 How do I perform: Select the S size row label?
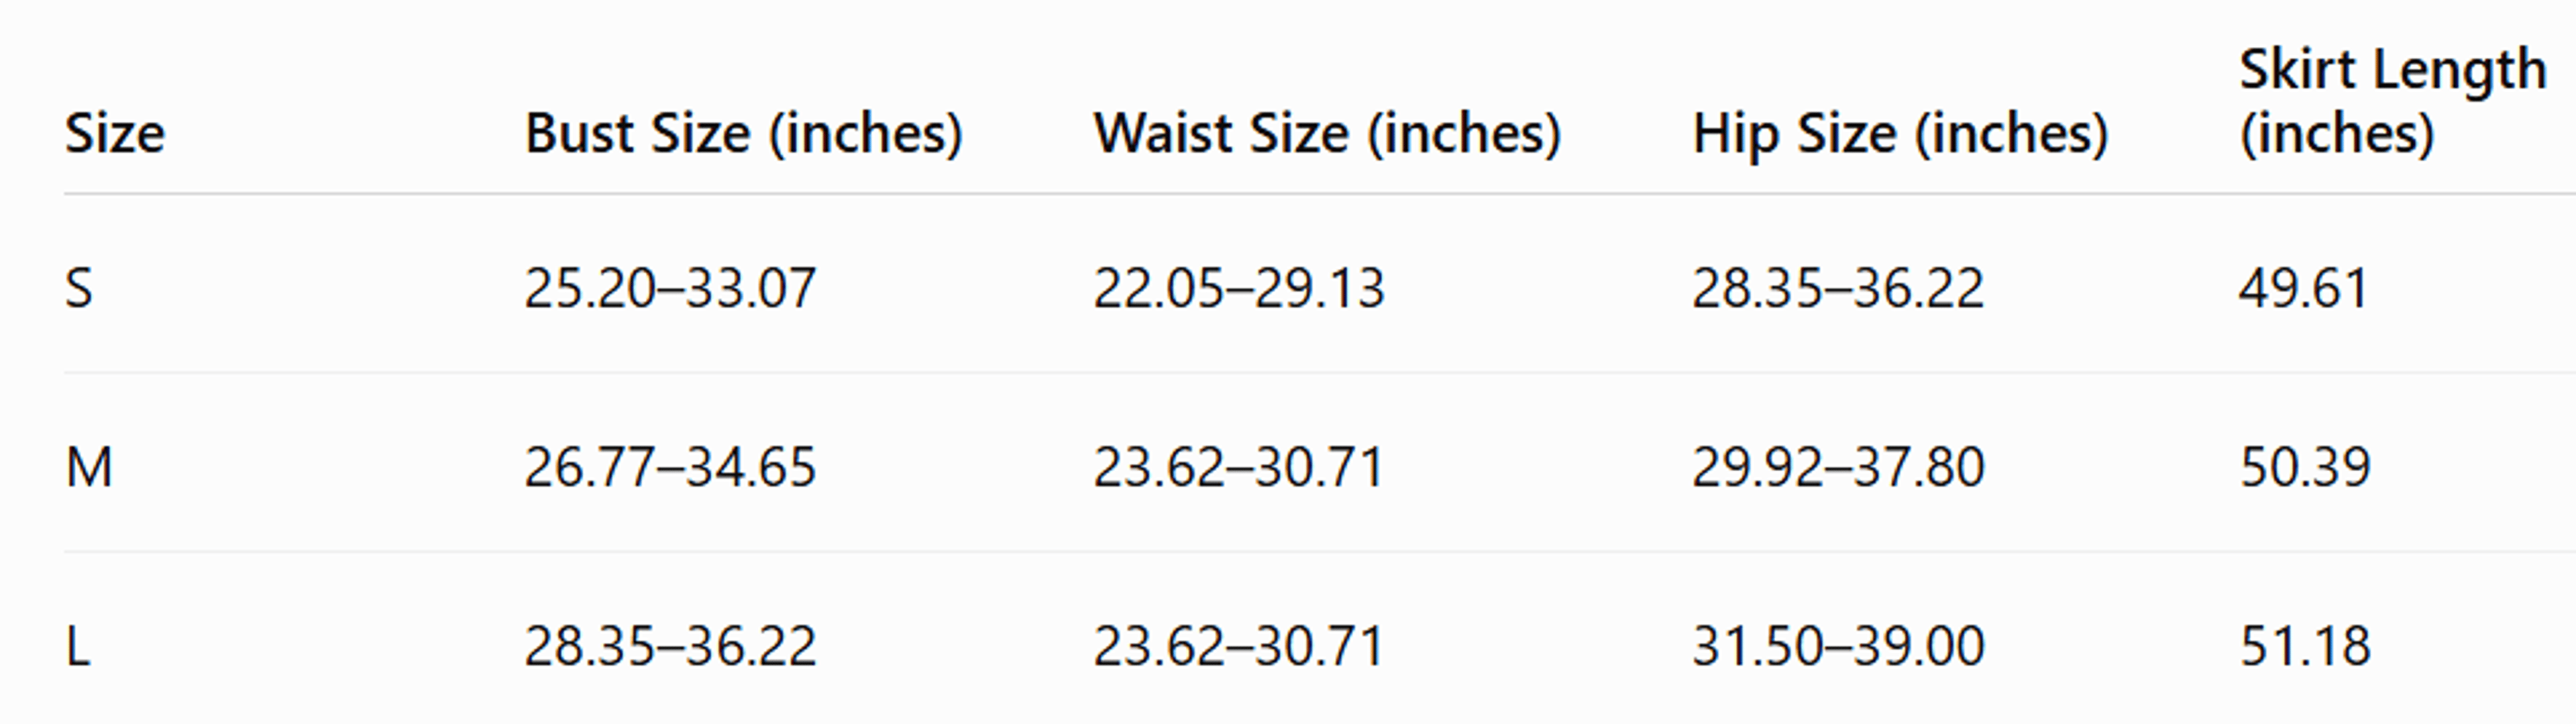[79, 288]
